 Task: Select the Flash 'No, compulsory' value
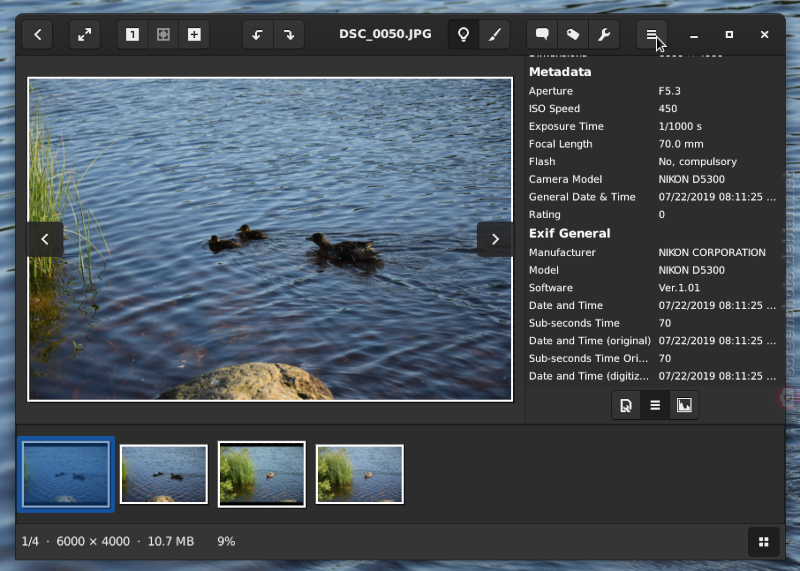[x=697, y=162]
